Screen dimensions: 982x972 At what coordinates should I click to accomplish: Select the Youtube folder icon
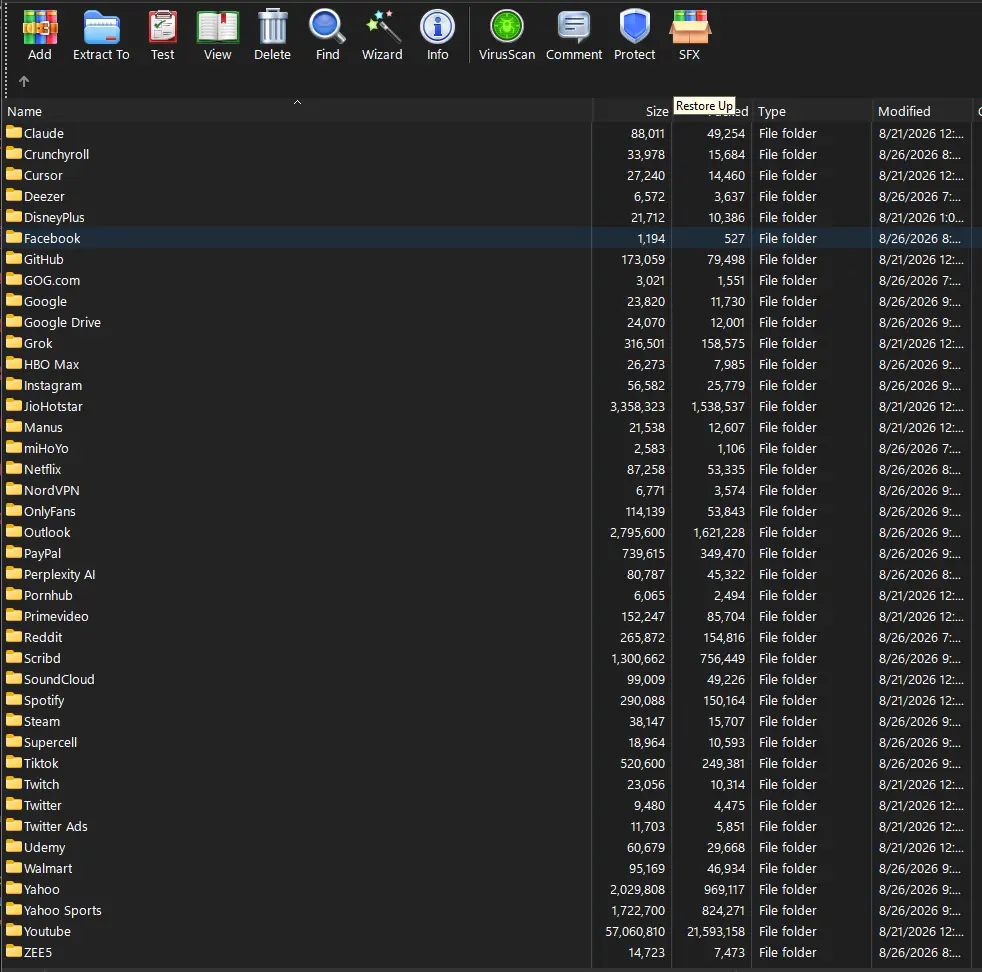(x=14, y=930)
